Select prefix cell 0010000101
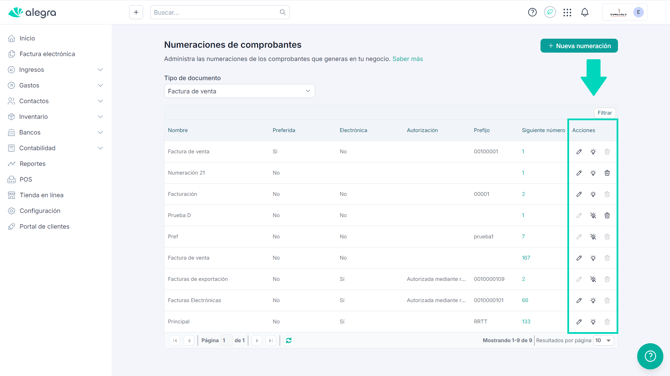 [488, 300]
